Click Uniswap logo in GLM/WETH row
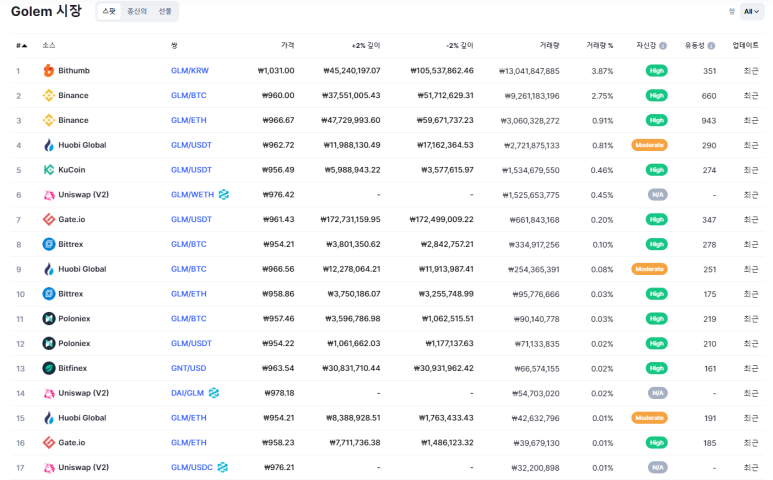Image resolution: width=773 pixels, height=480 pixels. (48, 195)
